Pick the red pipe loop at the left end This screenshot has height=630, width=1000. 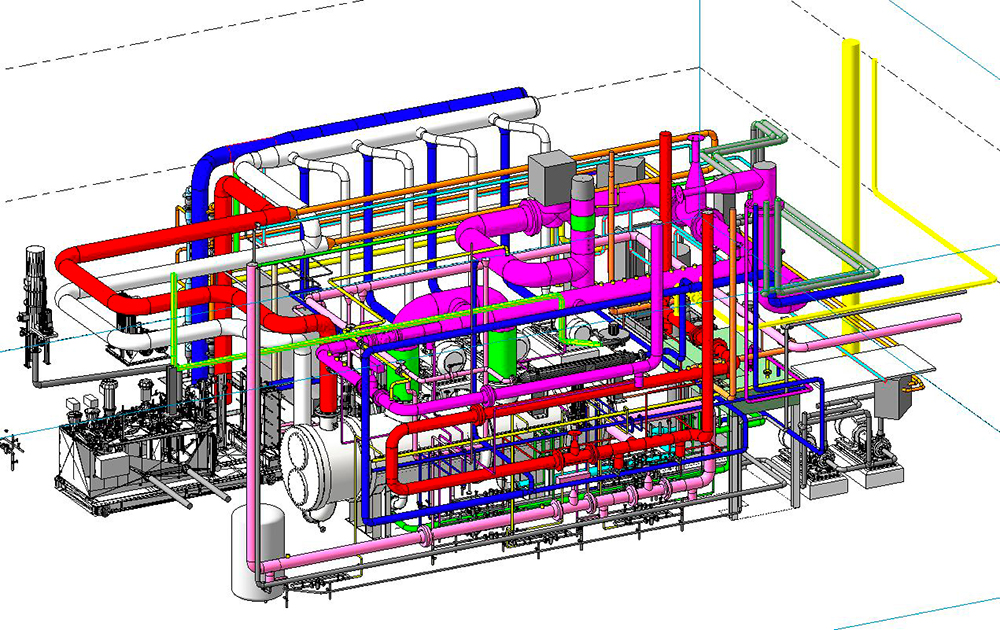(86, 281)
